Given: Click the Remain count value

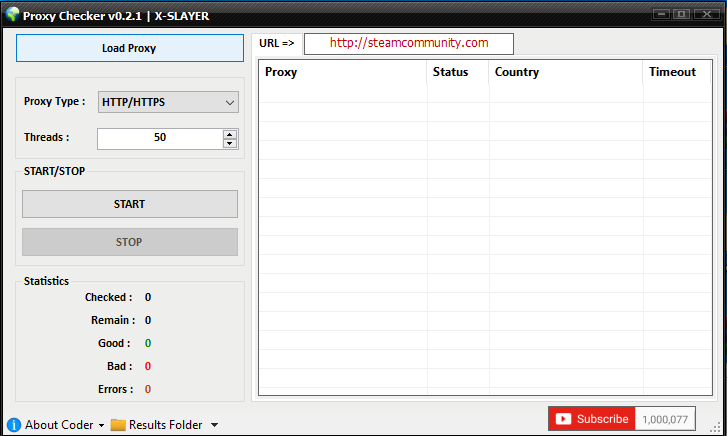Looking at the screenshot, I should (148, 321).
